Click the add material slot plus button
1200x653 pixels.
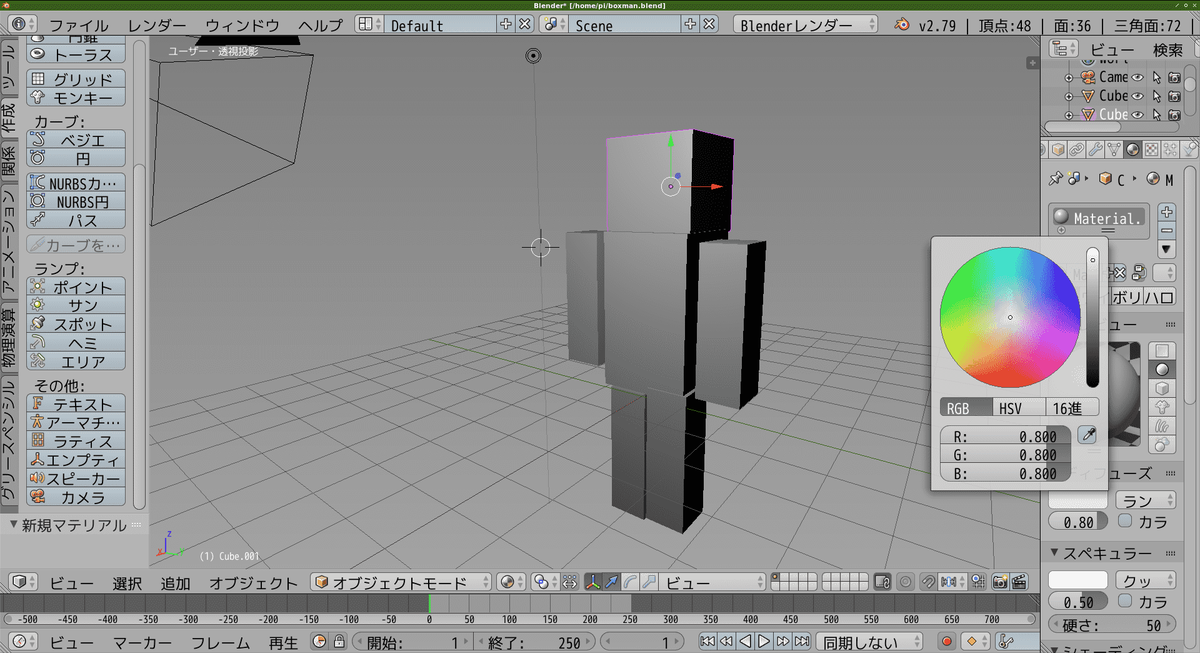[x=1166, y=212]
